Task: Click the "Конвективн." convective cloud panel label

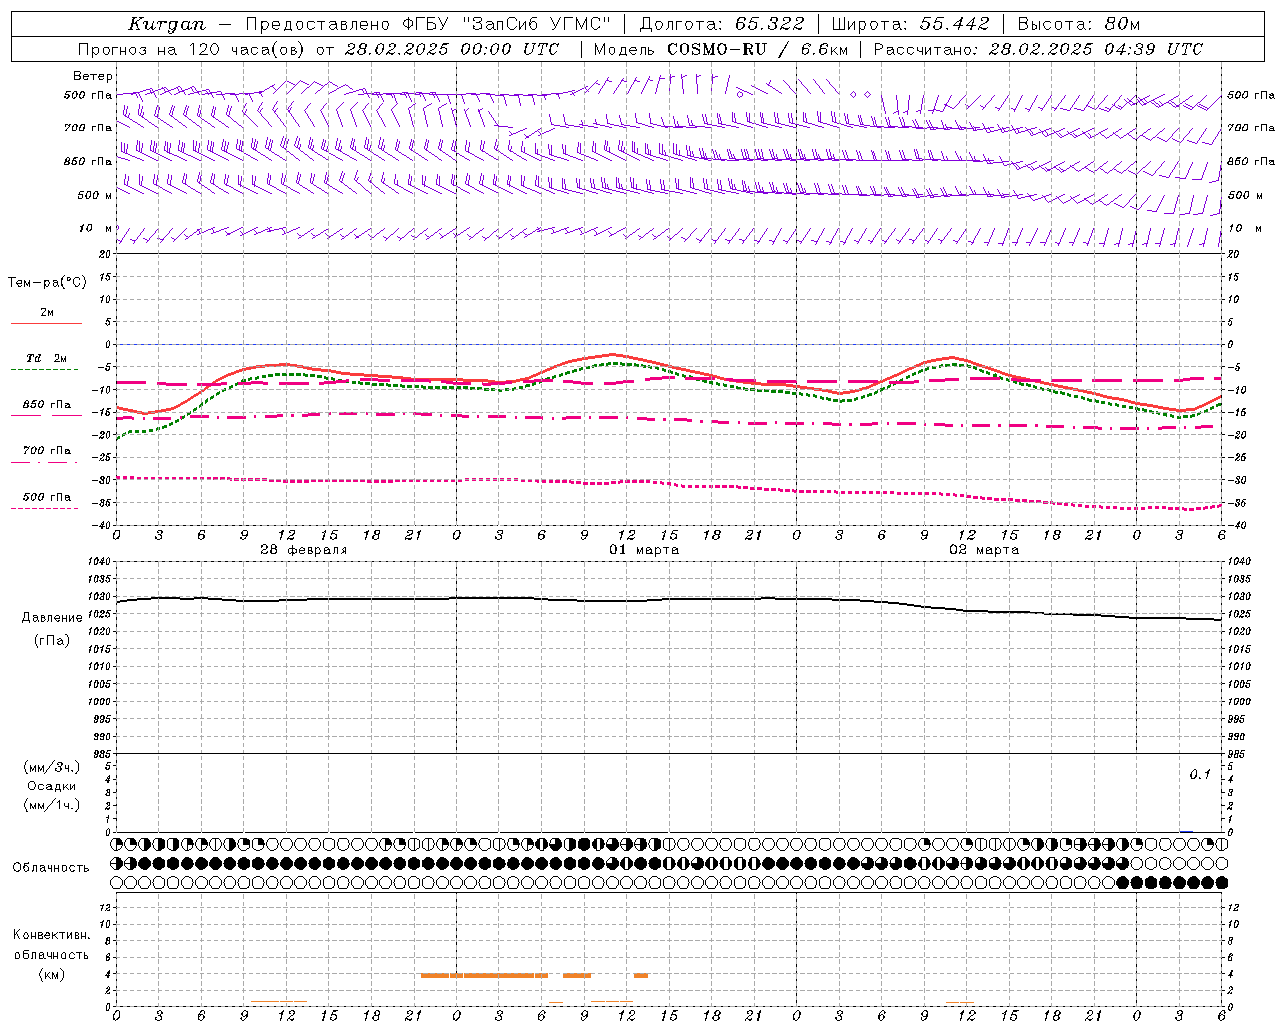Action: click(x=51, y=935)
